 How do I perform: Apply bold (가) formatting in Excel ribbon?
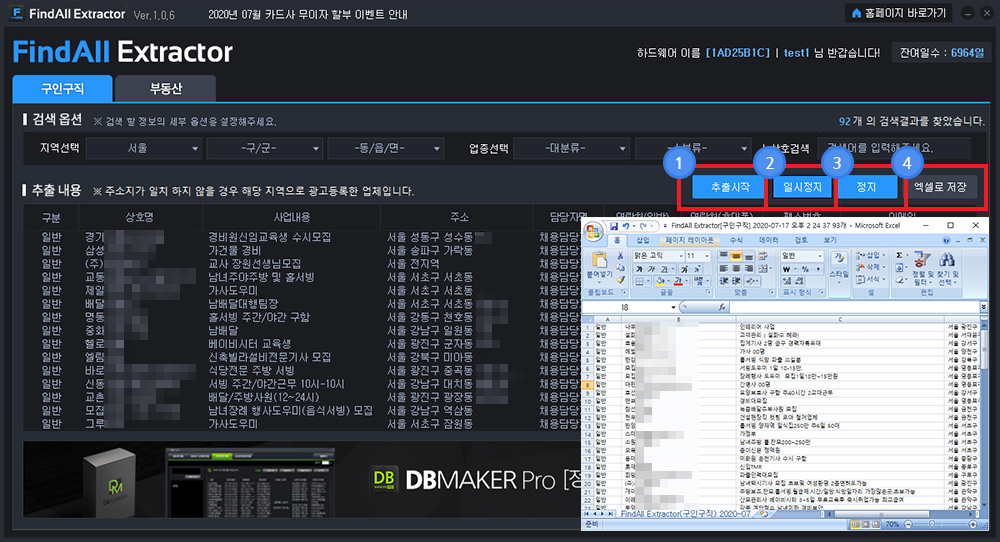point(639,270)
